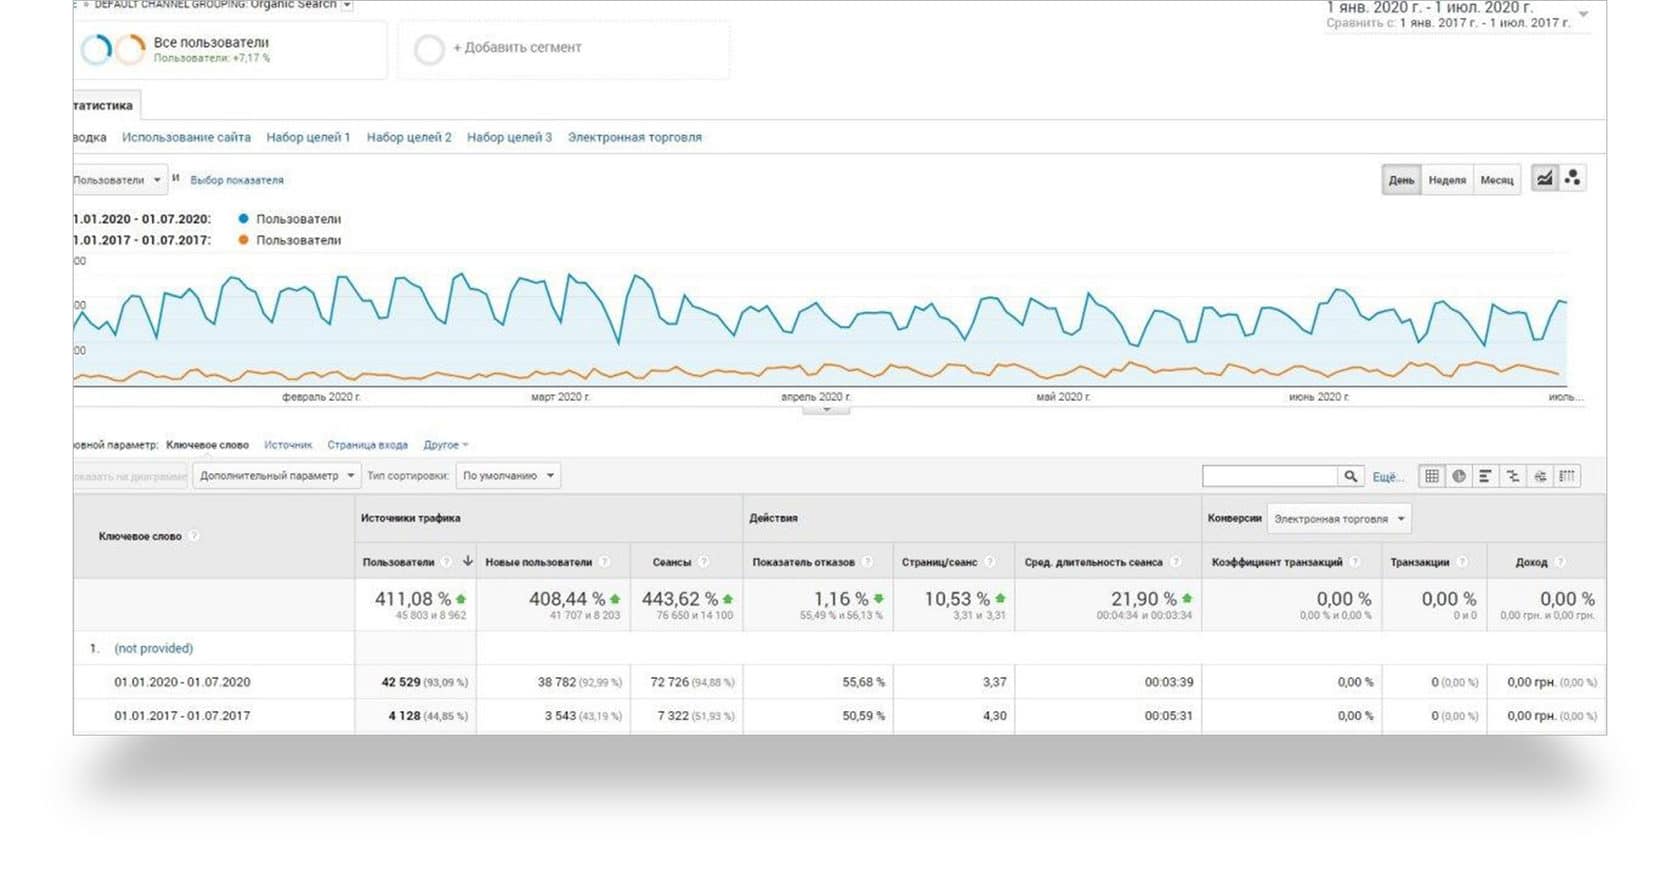The height and width of the screenshot is (877, 1680).
Task: Click into the table search field
Action: tap(1269, 476)
